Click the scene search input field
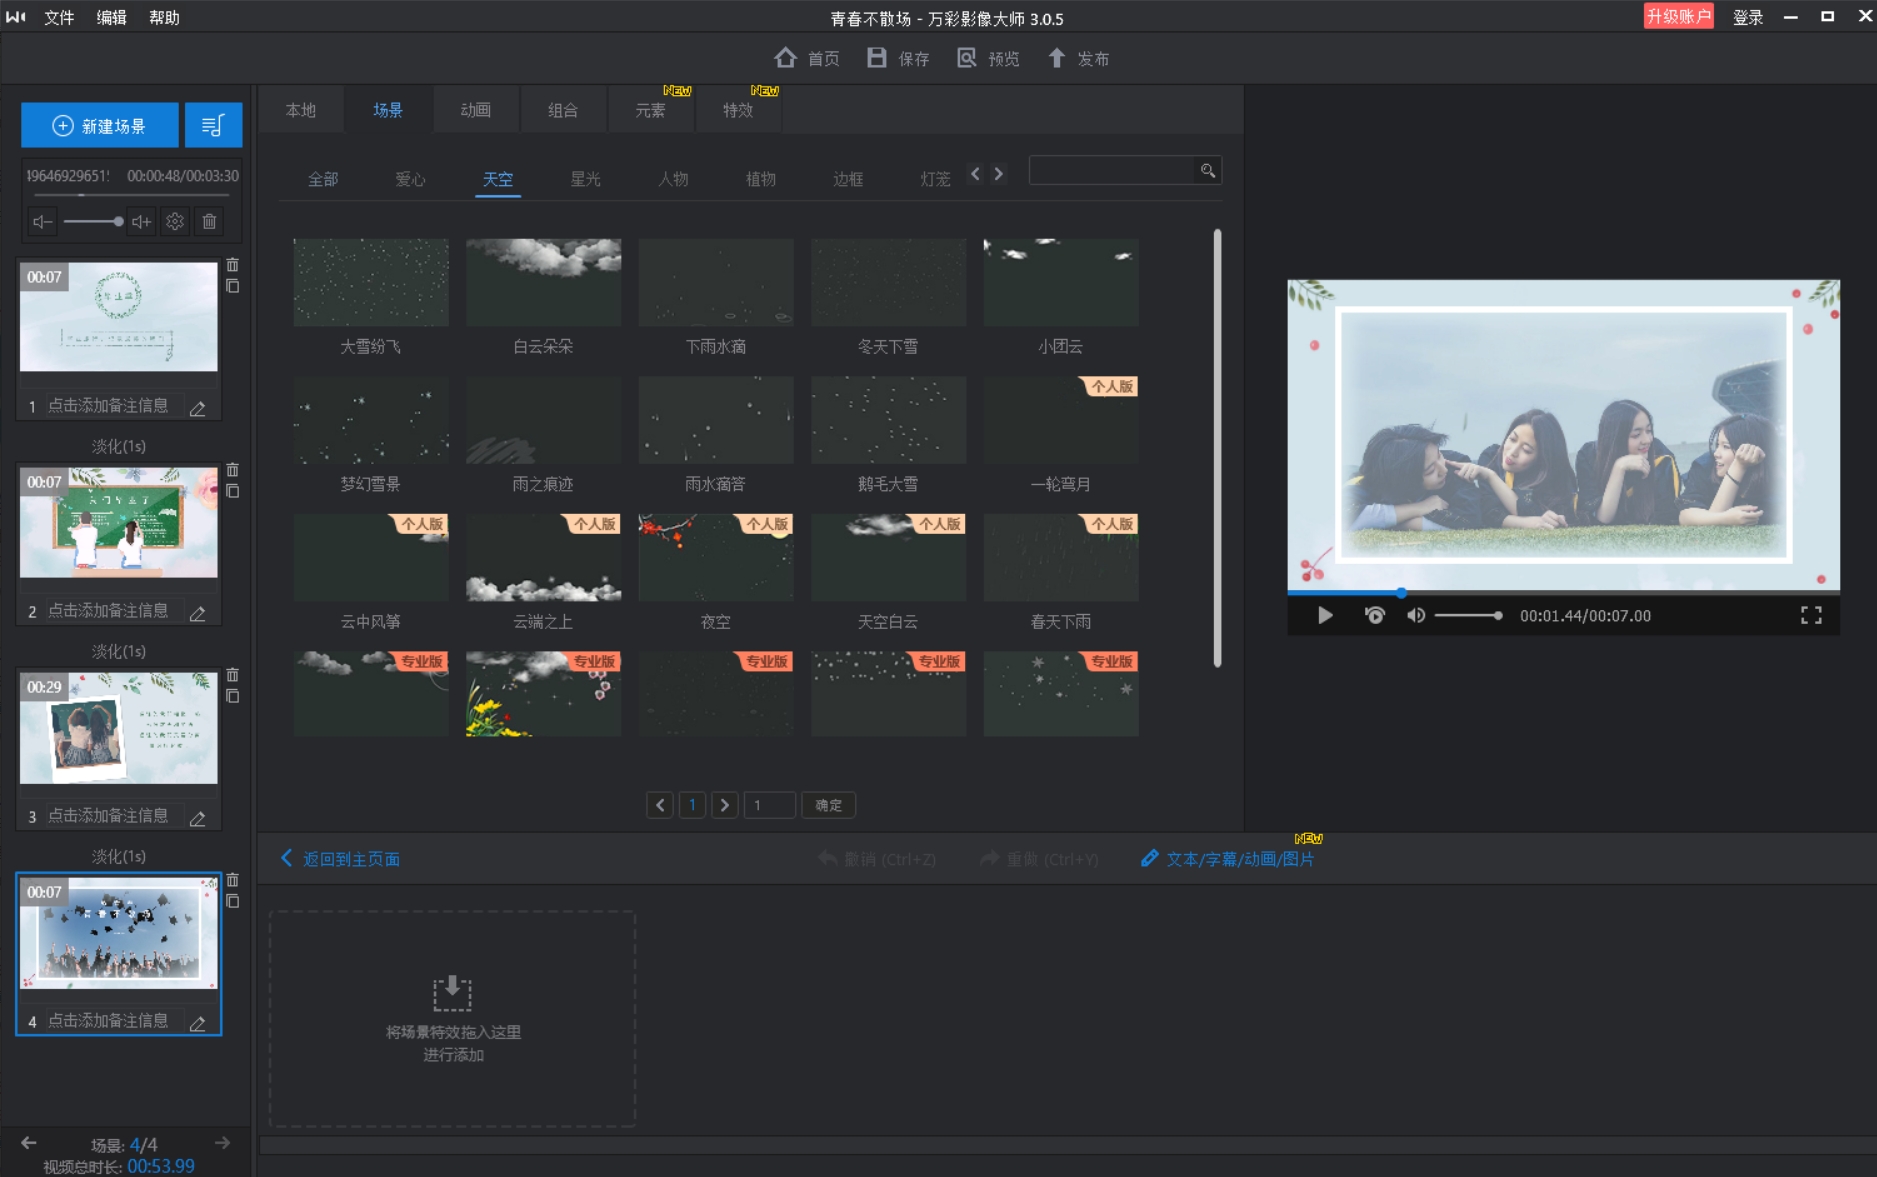 point(1113,171)
